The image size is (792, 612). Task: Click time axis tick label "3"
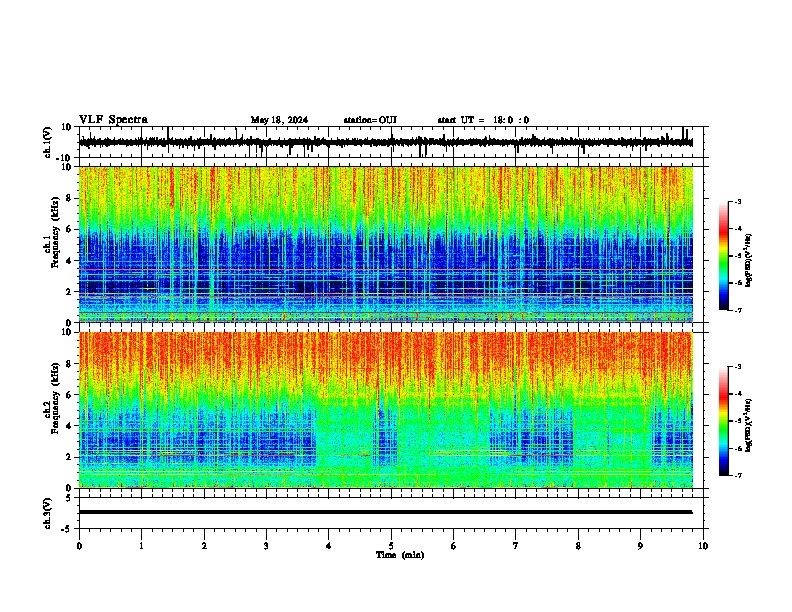(266, 546)
